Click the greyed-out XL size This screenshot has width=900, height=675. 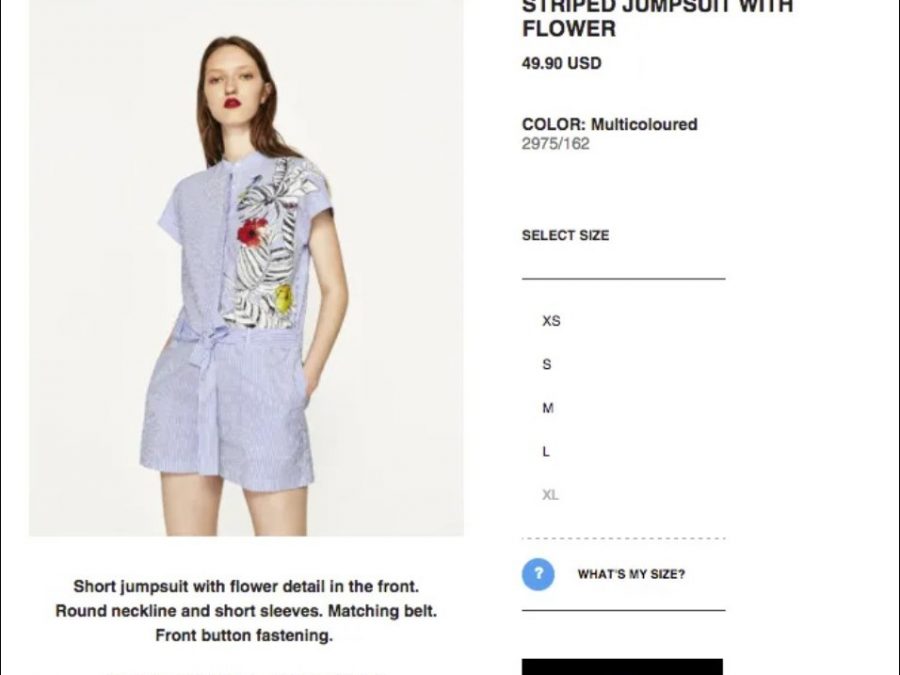(550, 495)
